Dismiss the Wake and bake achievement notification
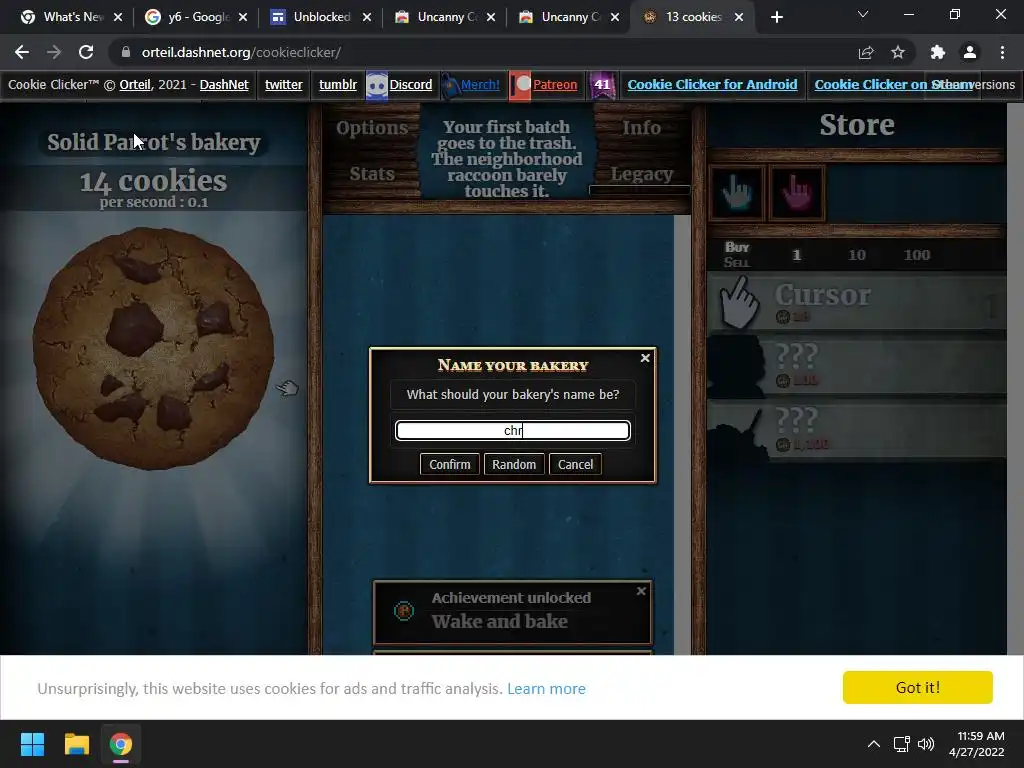This screenshot has height=768, width=1024. coord(641,591)
